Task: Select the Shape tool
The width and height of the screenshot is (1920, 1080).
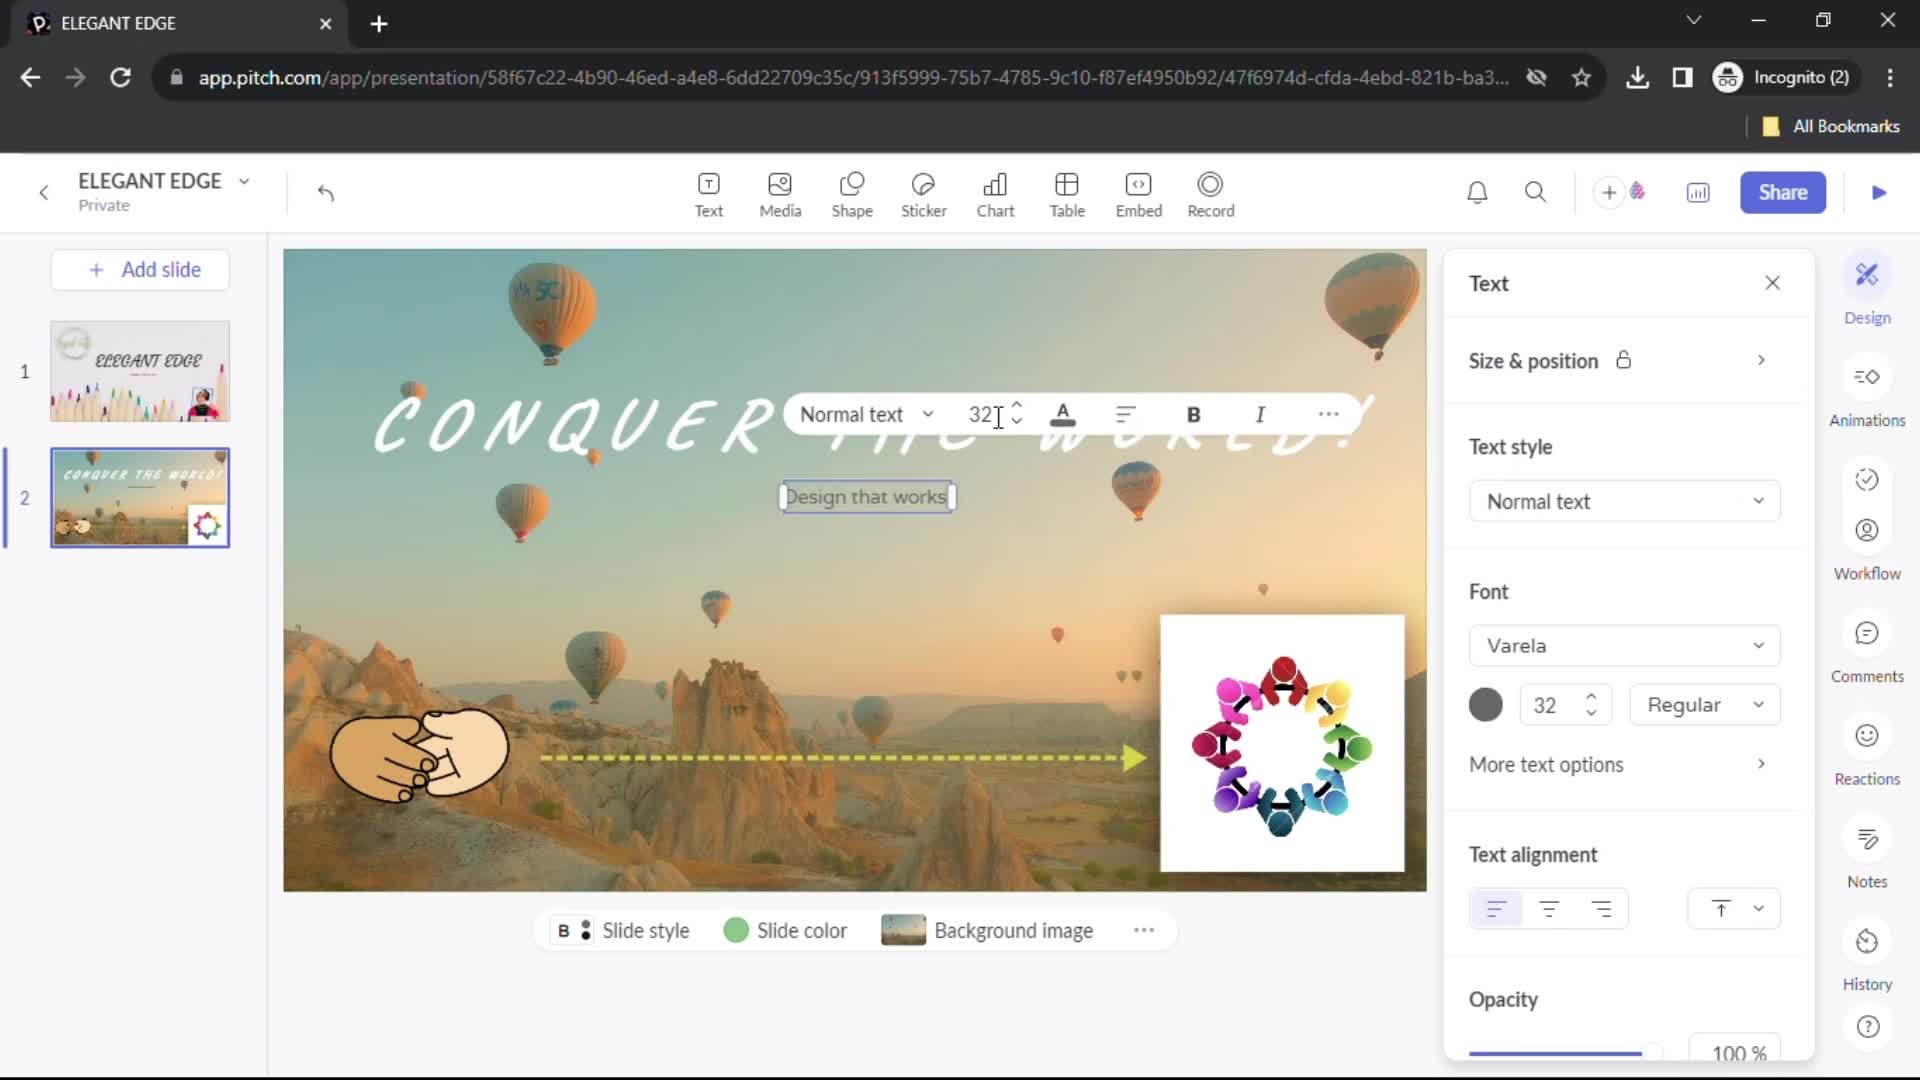Action: click(x=853, y=193)
